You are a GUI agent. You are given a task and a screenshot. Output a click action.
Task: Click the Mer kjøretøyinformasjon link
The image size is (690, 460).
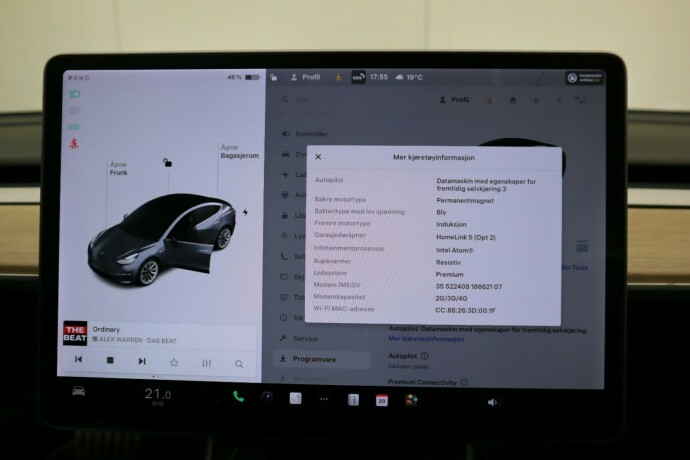(425, 339)
